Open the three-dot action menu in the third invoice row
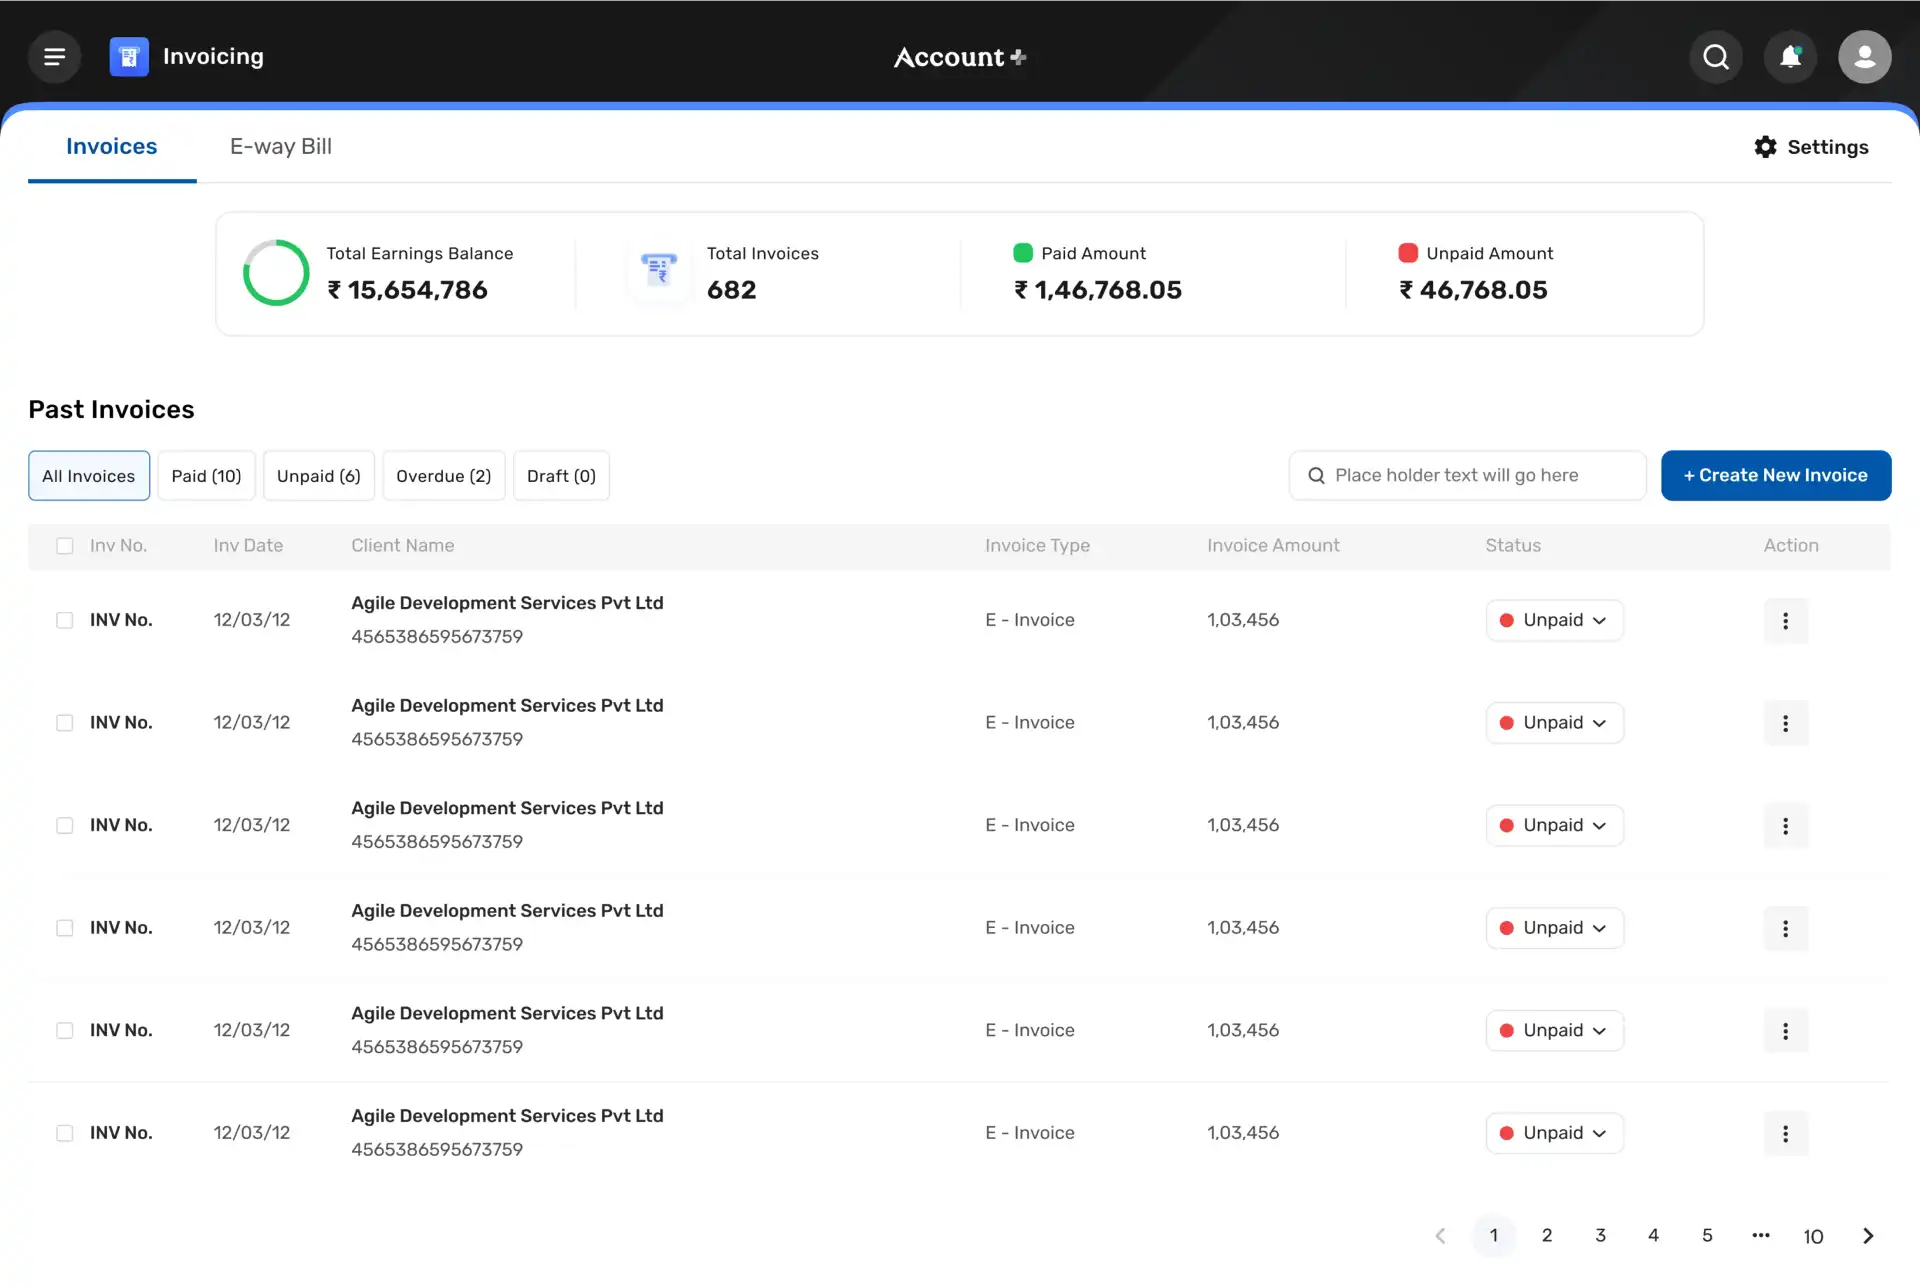 pos(1785,826)
